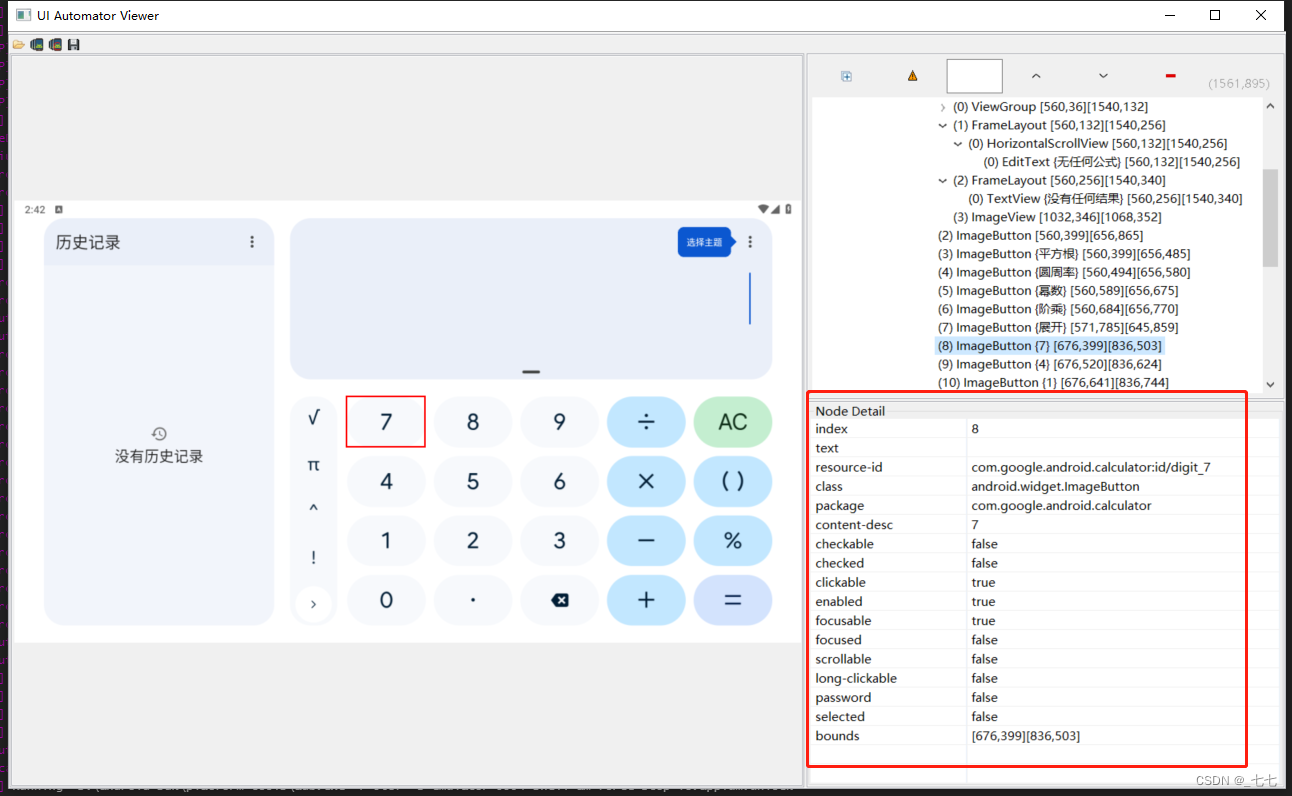
Task: Tap the backspace delete key
Action: coord(560,600)
